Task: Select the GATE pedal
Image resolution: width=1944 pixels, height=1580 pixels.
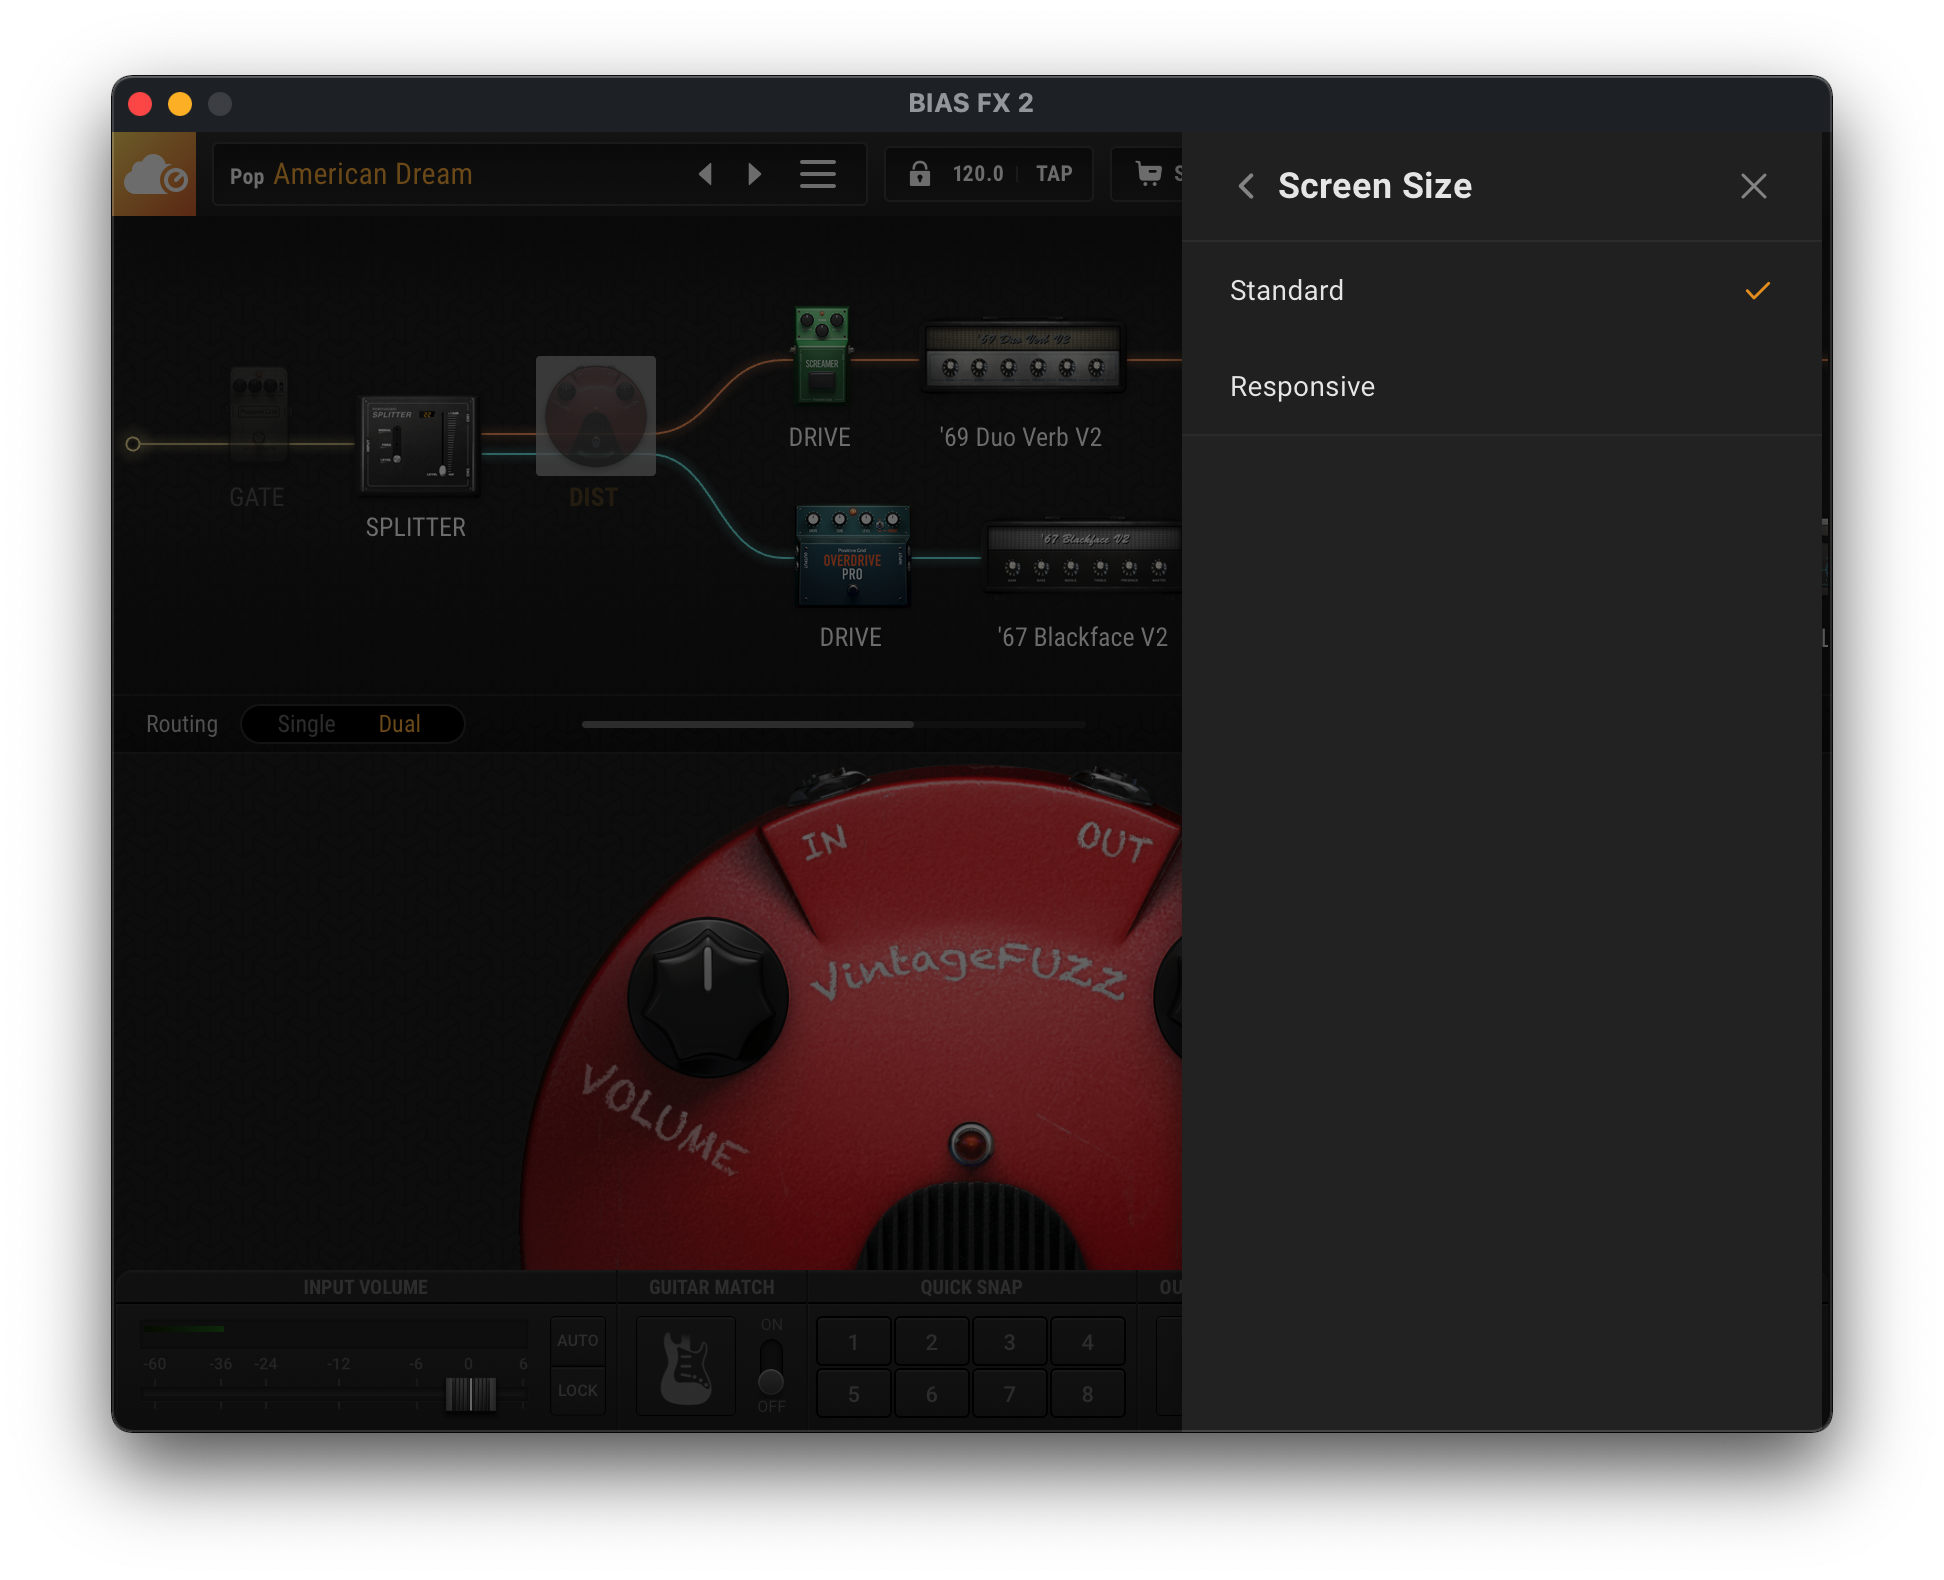Action: click(x=258, y=415)
